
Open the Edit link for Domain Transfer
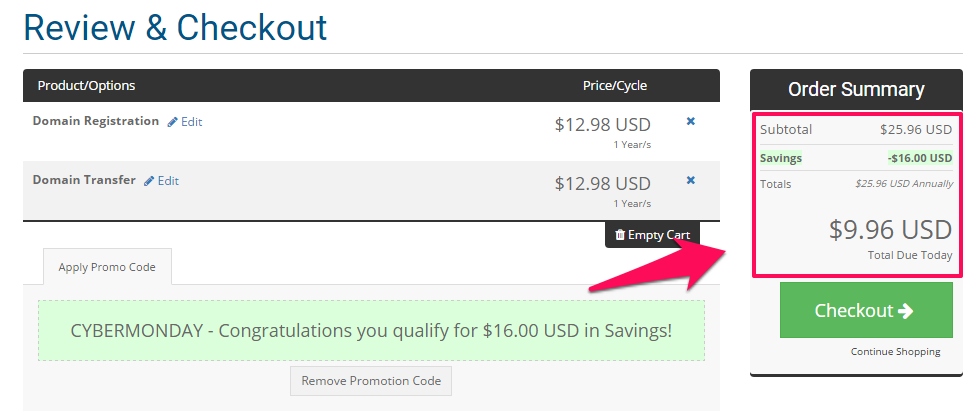pyautogui.click(x=161, y=181)
